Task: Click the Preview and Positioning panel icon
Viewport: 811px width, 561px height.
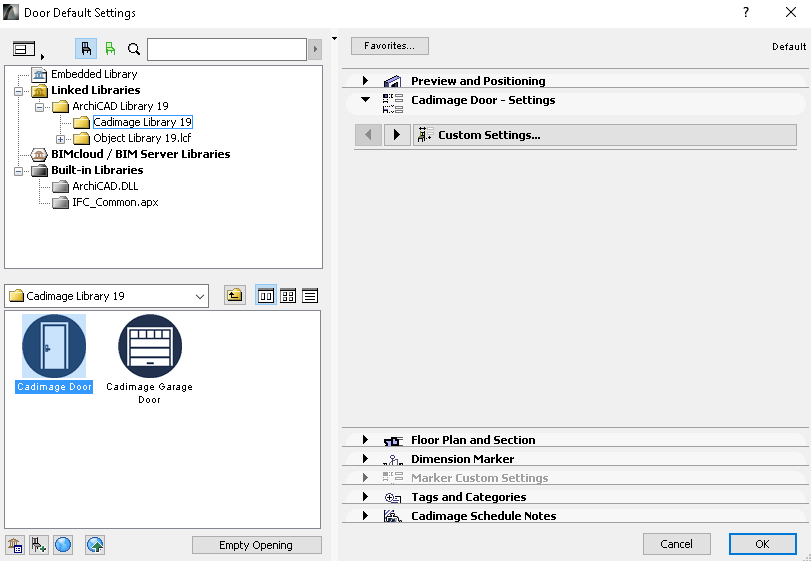Action: [x=393, y=81]
